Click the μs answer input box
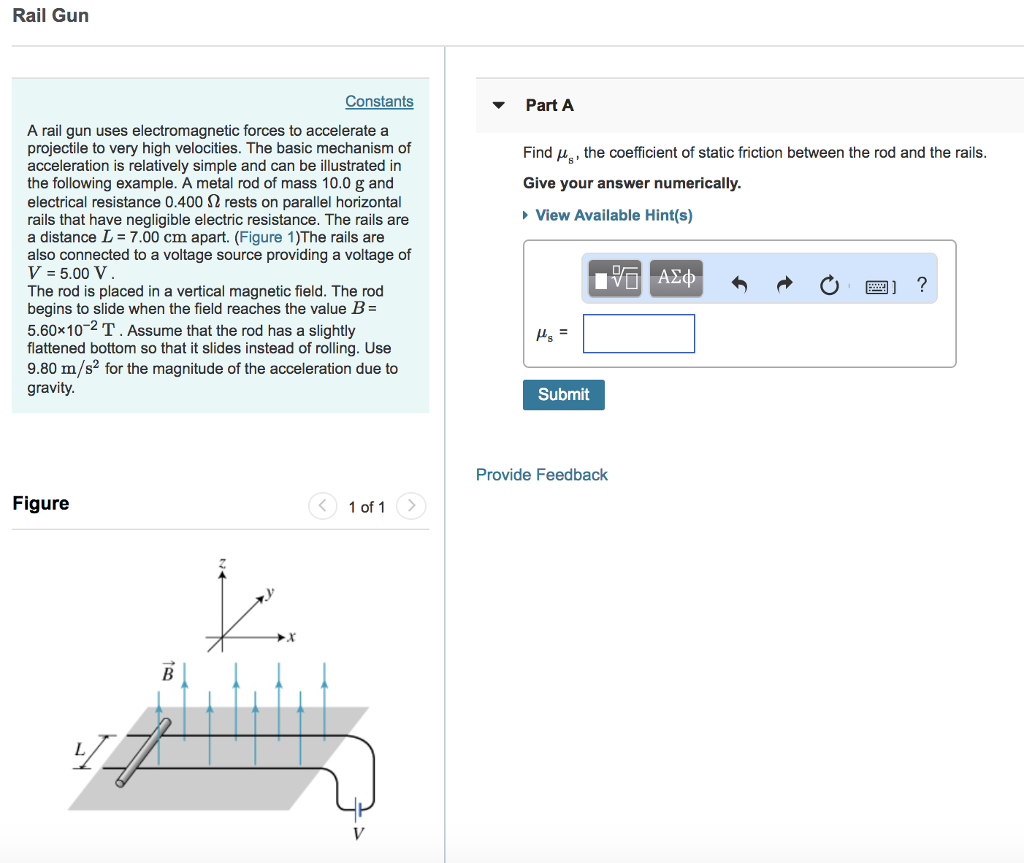 click(x=638, y=334)
